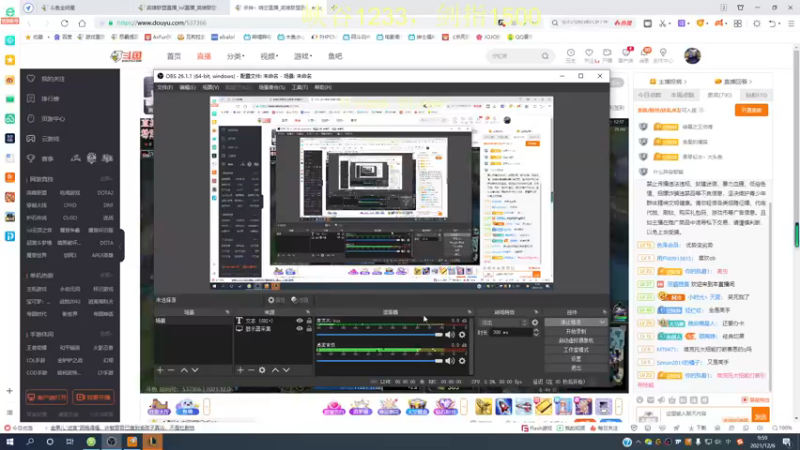Open the Tools menu in OBS
Image resolution: width=800 pixels, height=450 pixels.
tap(299, 88)
